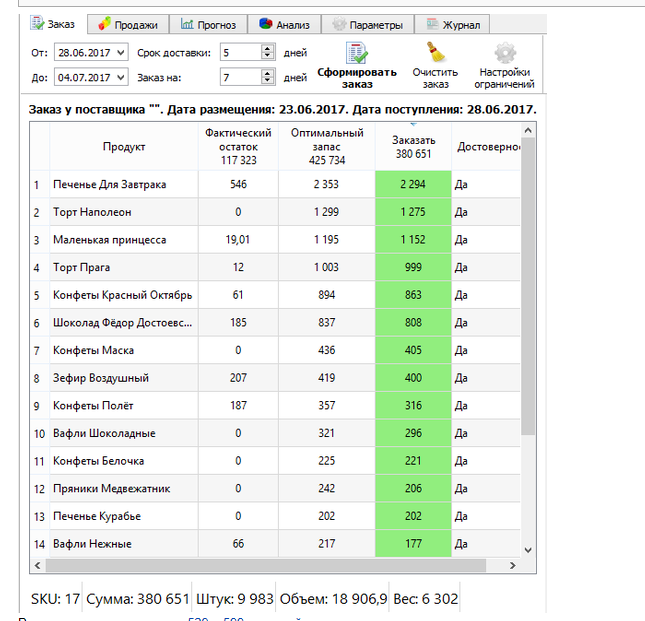Click the horizontal scrollbar right arrow

[x=513, y=565]
